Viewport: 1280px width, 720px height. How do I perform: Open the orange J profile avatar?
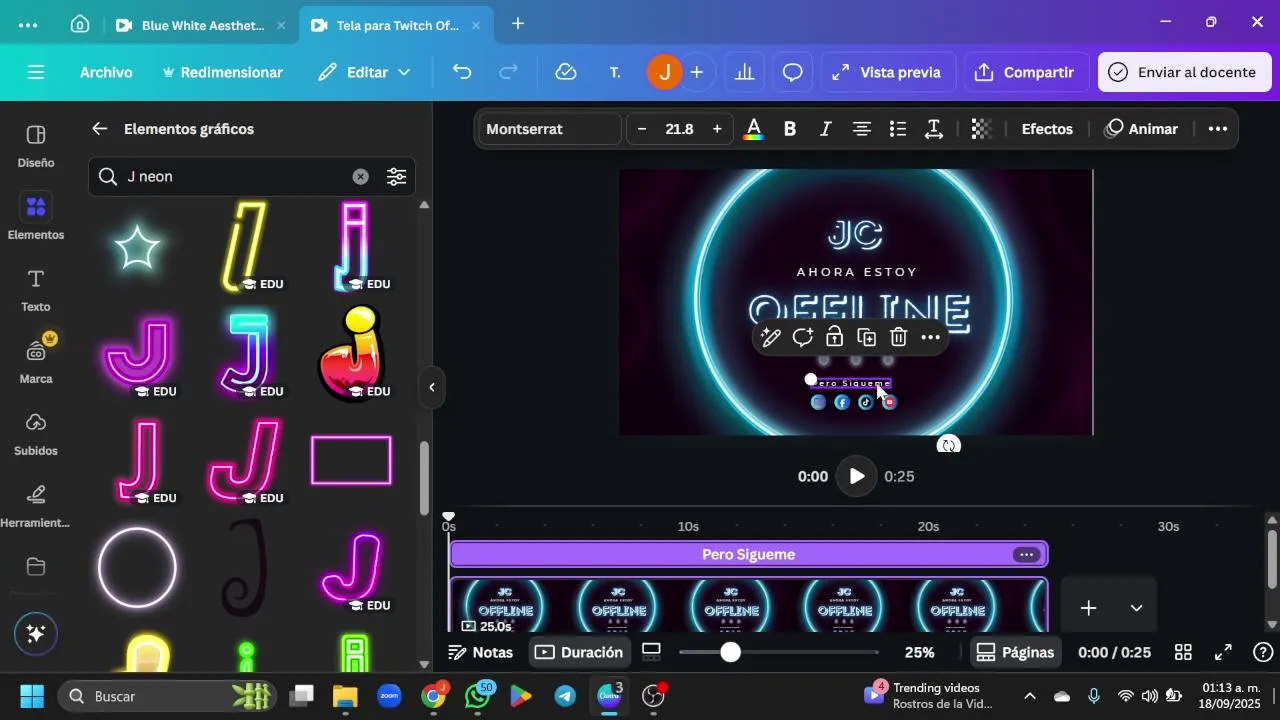tap(664, 72)
